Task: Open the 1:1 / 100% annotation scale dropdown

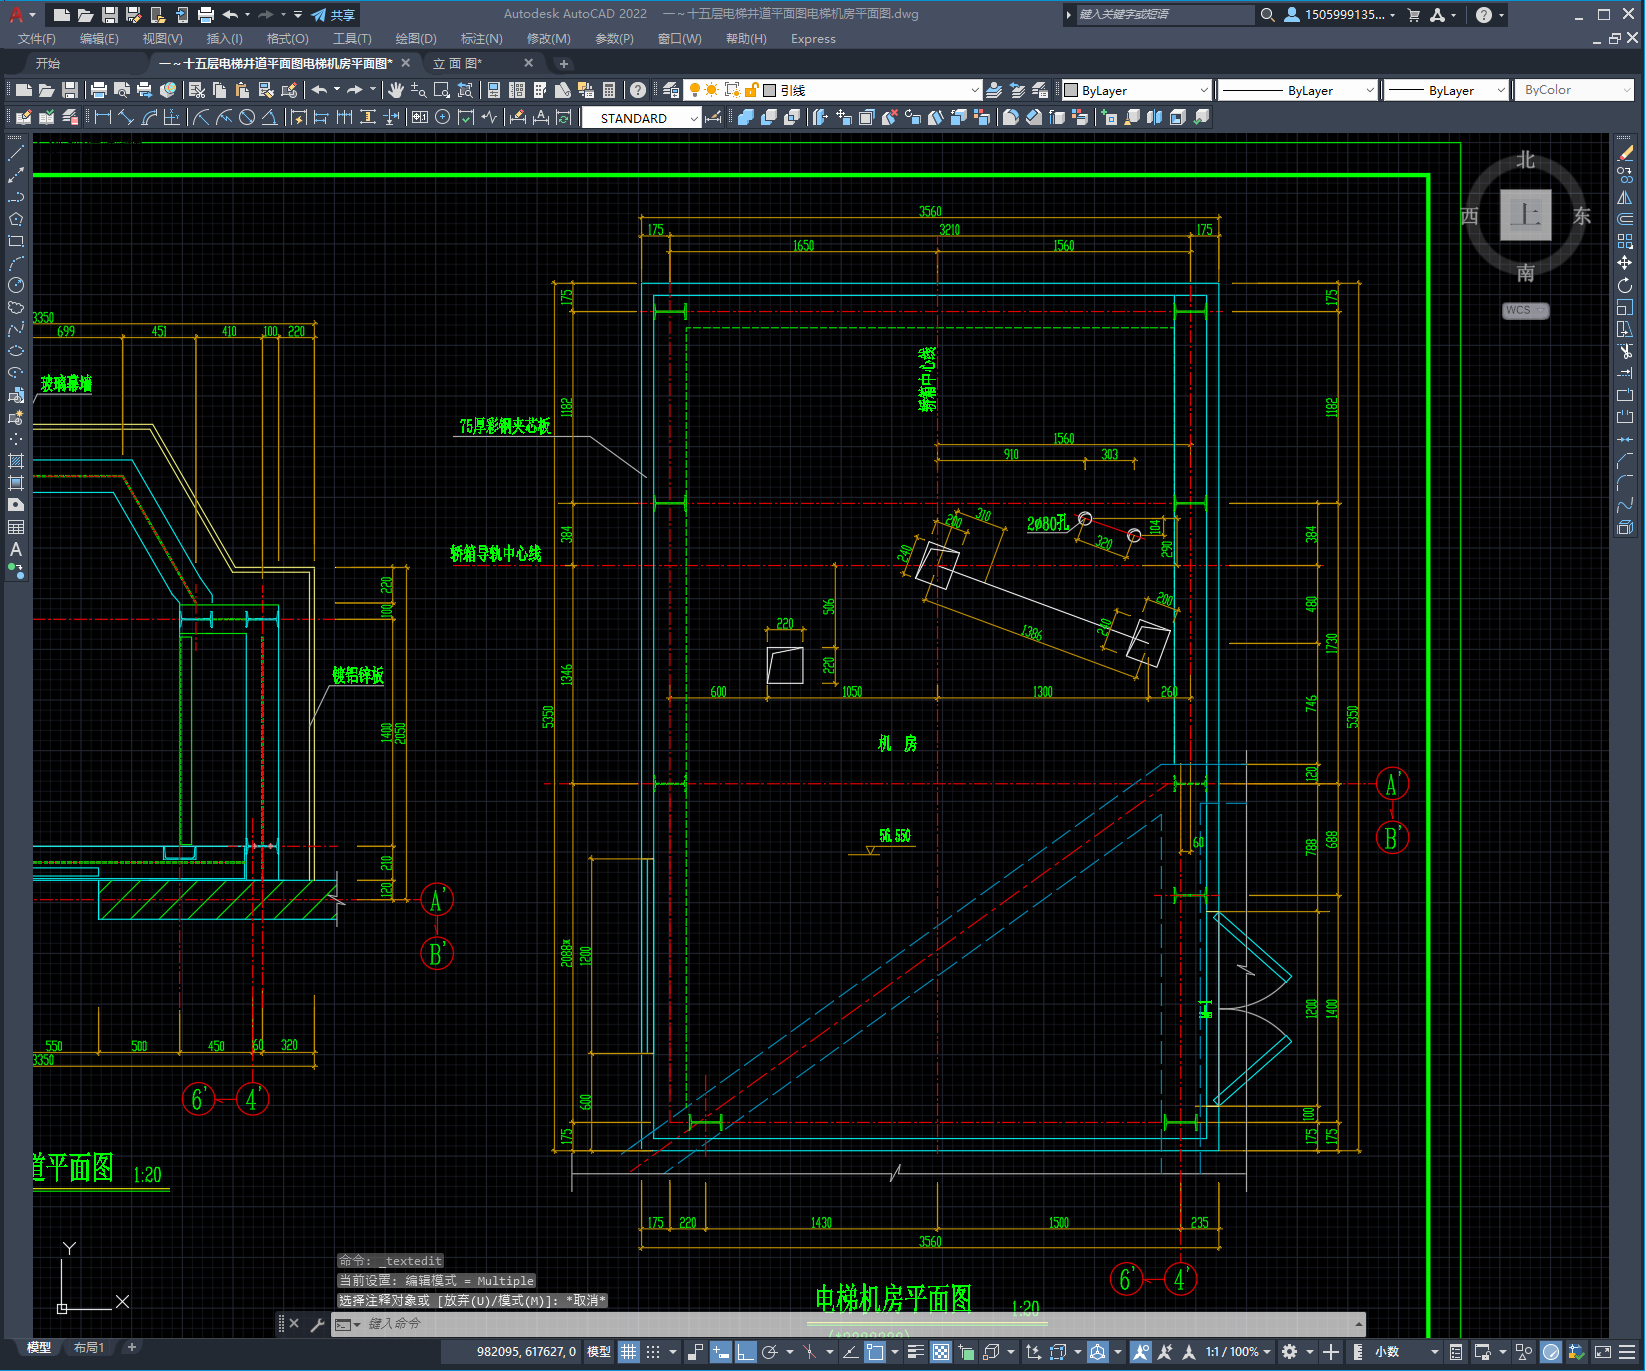Action: tap(1238, 1352)
